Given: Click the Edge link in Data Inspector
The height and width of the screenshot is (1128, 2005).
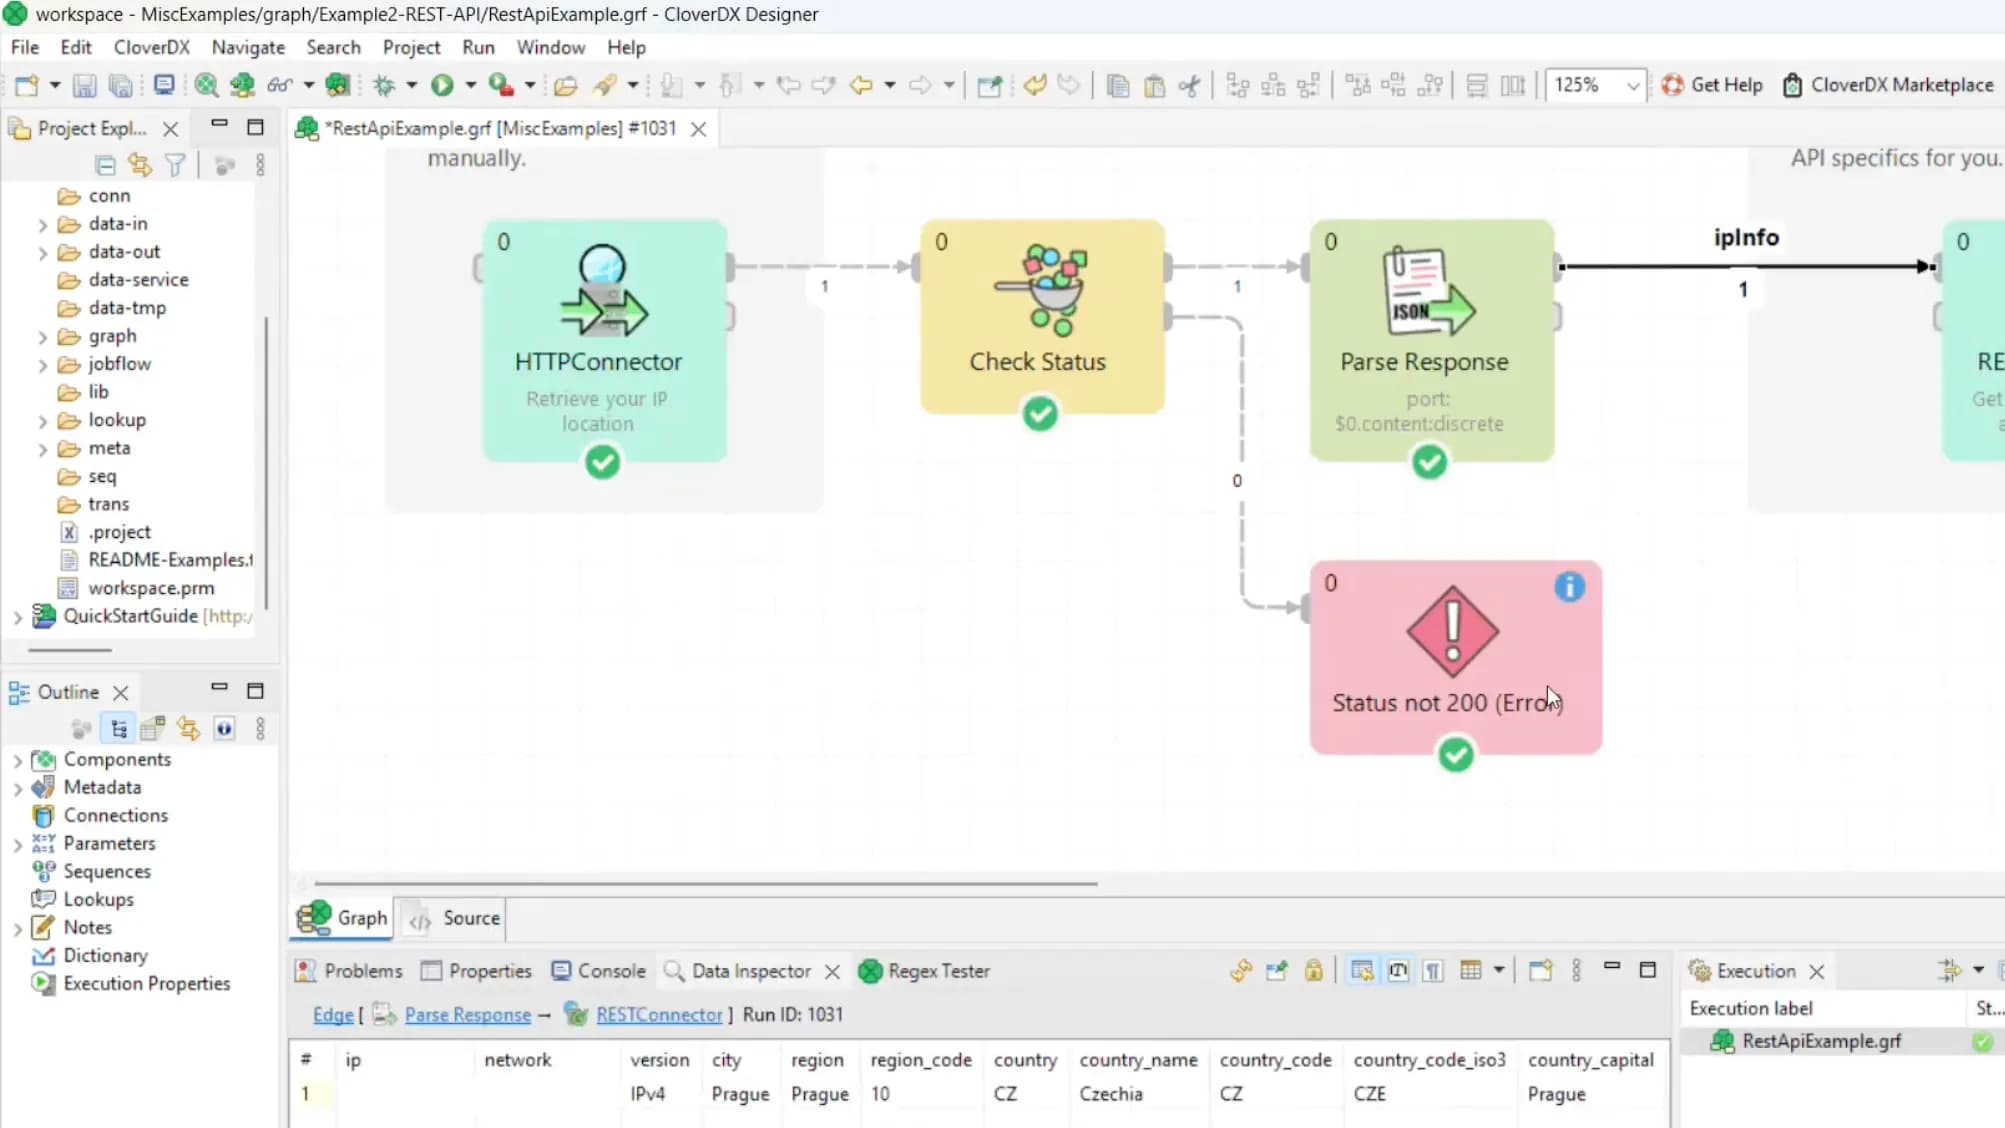Looking at the screenshot, I should click(333, 1015).
